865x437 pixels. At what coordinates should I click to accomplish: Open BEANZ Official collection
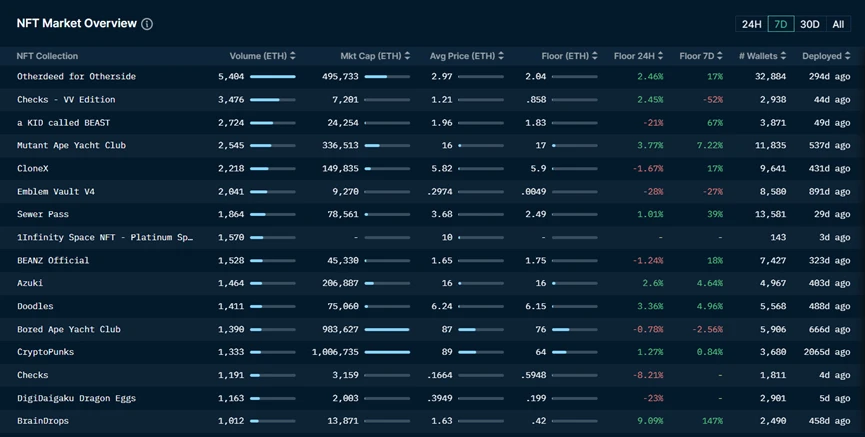[x=53, y=260]
